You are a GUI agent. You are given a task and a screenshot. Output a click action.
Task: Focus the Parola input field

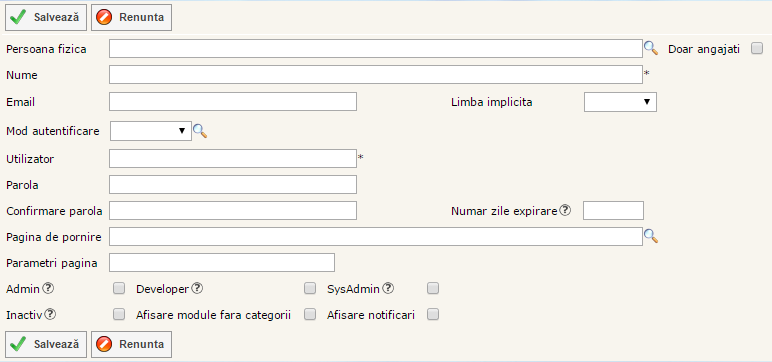point(233,185)
